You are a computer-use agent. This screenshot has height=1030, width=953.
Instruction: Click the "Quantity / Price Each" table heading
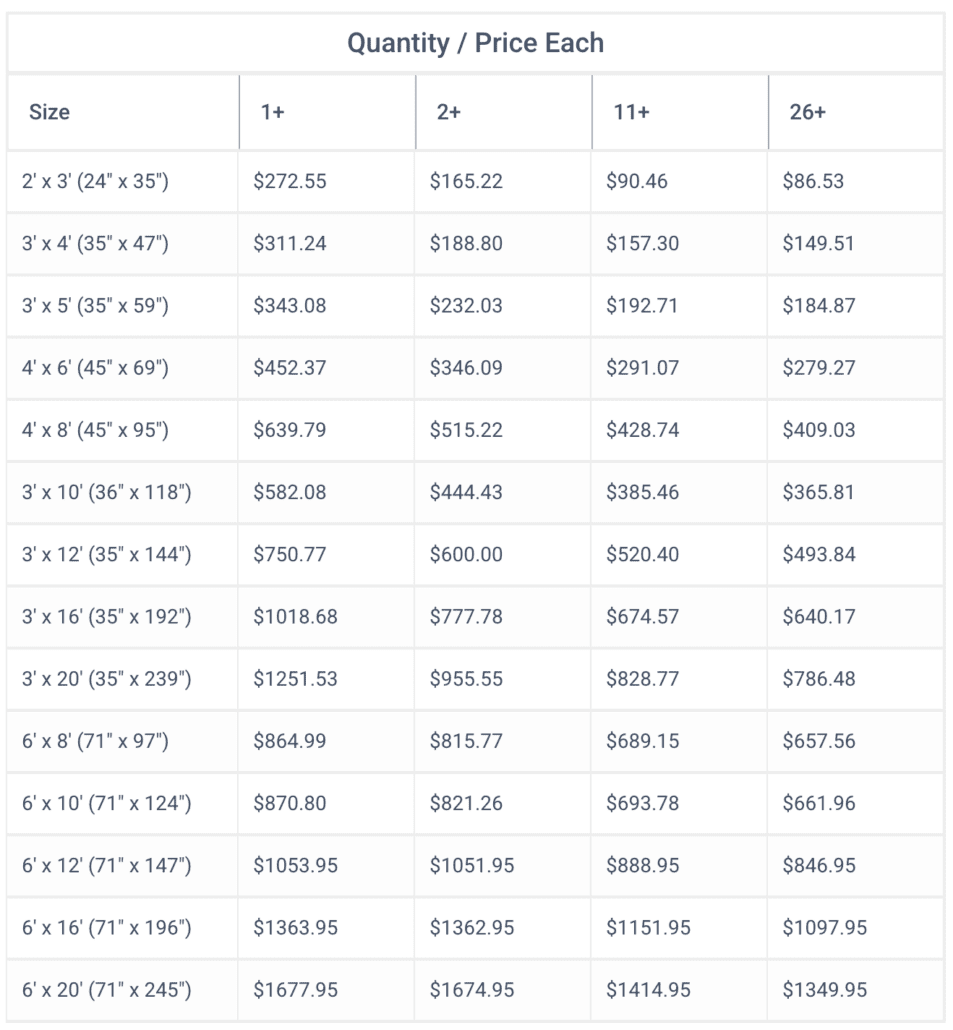point(475,44)
